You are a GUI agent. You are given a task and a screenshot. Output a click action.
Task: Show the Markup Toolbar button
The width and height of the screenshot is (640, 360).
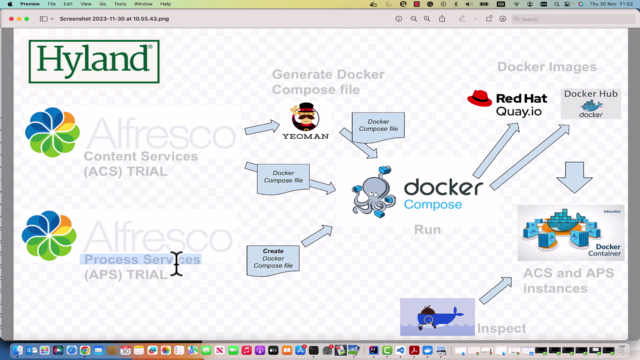click(503, 19)
